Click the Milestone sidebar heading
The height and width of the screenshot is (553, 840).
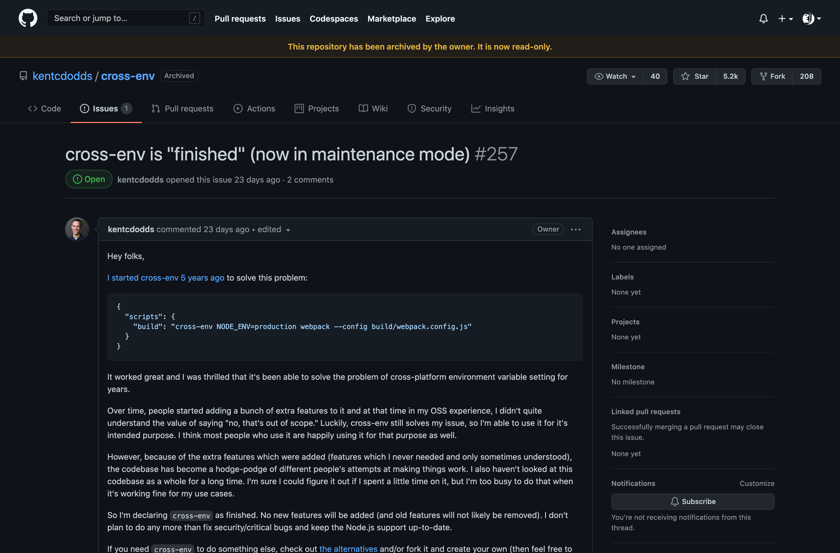click(628, 367)
